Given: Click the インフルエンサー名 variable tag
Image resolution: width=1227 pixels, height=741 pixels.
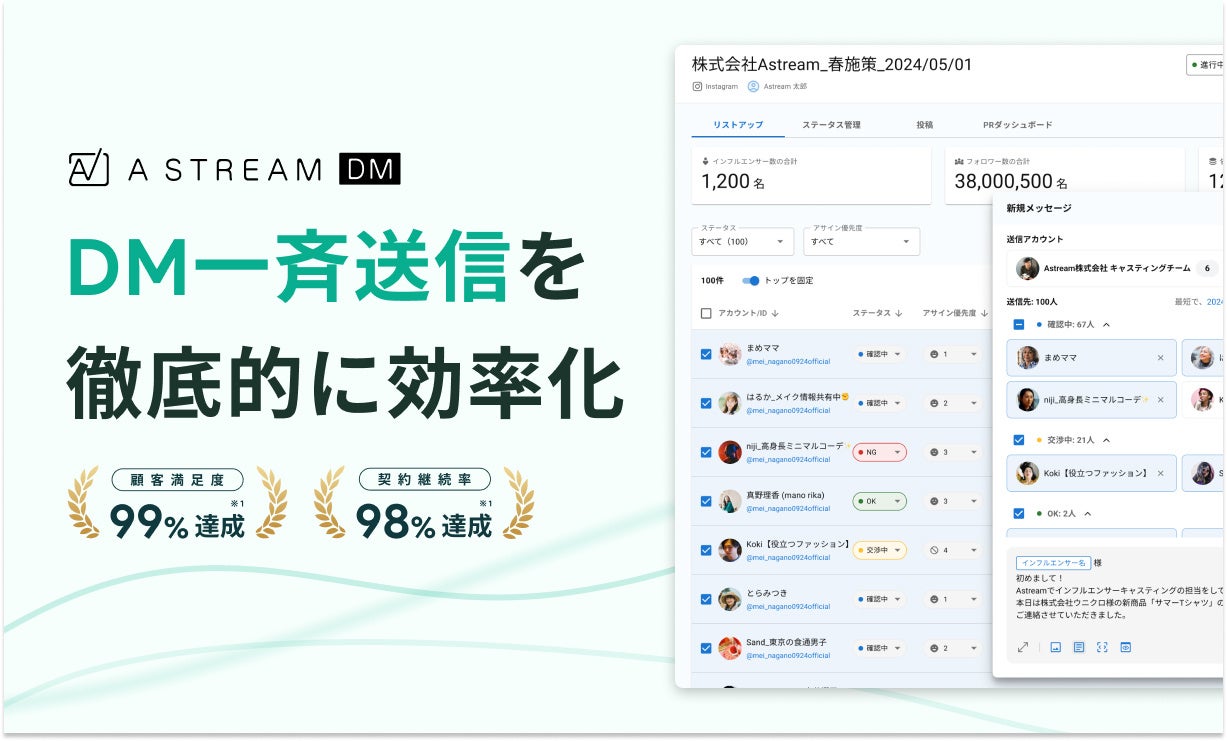Looking at the screenshot, I should (1053, 564).
